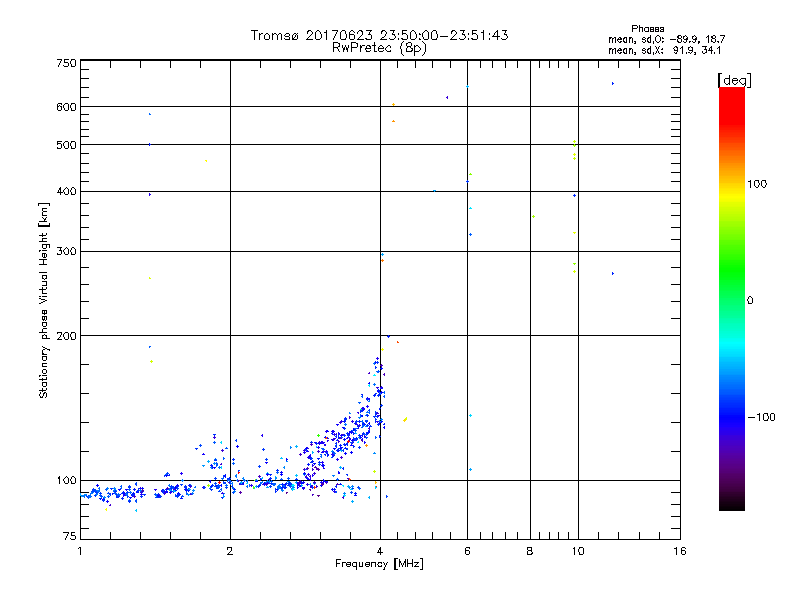The width and height of the screenshot is (800, 600).
Task: Click the 300 tick on height axis
Action: coord(66,251)
